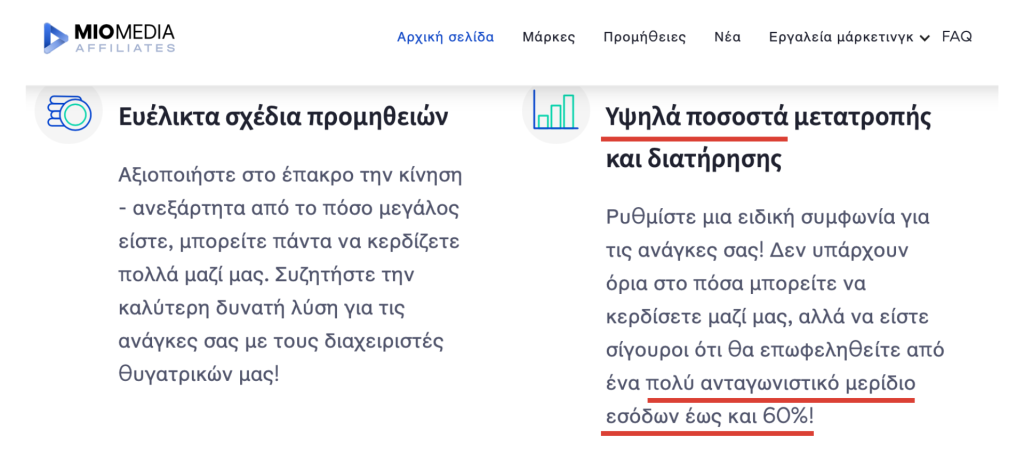The image size is (1024, 453).
Task: Open the Μάρκες page from the navigation
Action: 548,37
